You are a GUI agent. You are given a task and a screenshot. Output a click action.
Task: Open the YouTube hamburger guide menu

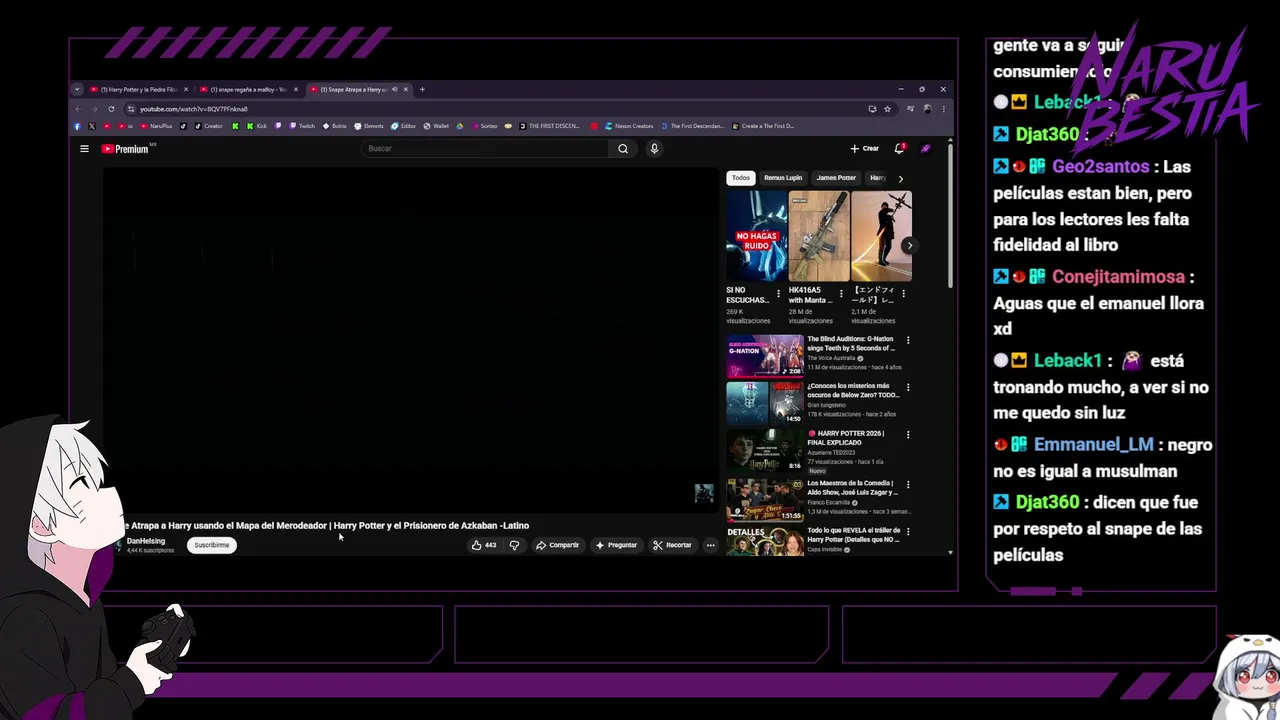[84, 149]
